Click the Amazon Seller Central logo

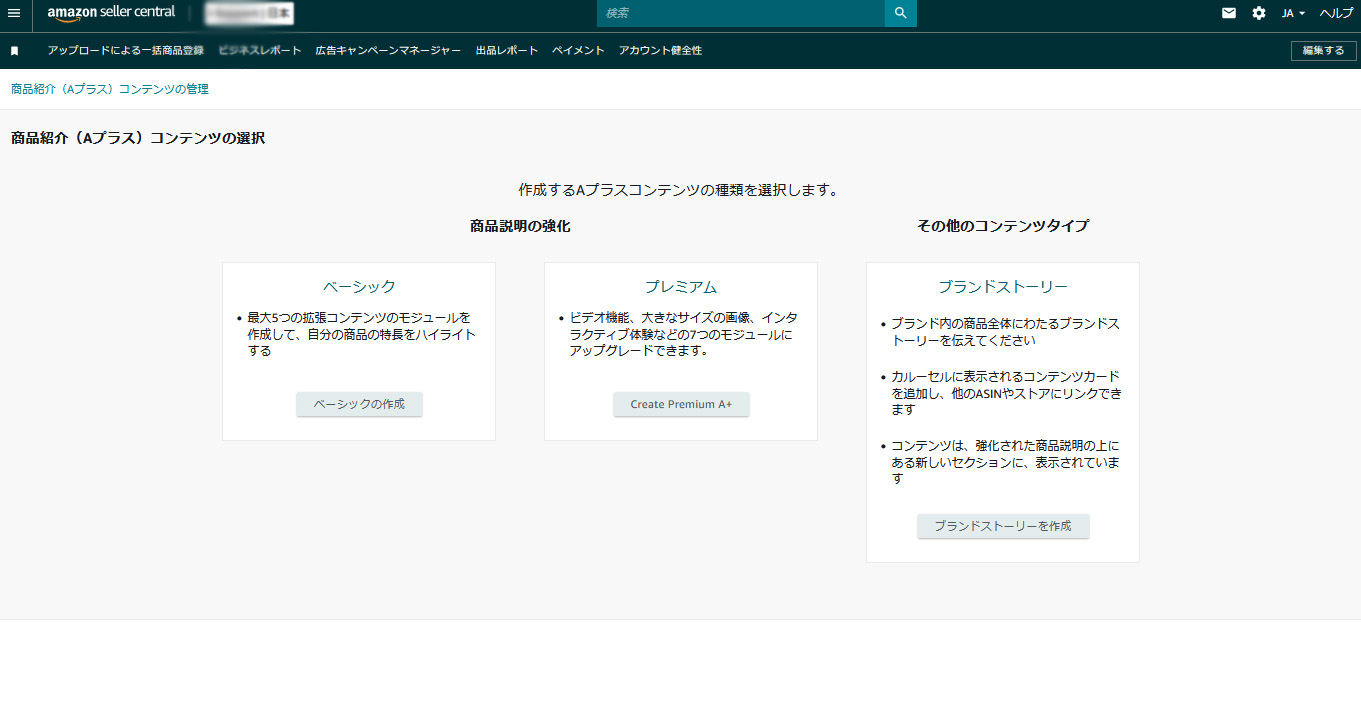(111, 13)
